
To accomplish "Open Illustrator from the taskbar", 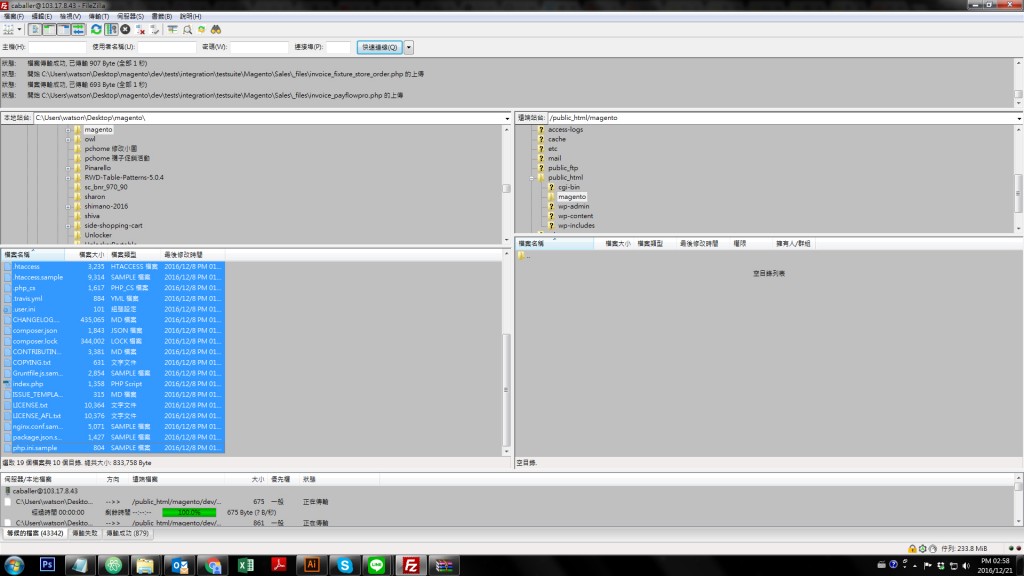I will [x=312, y=565].
